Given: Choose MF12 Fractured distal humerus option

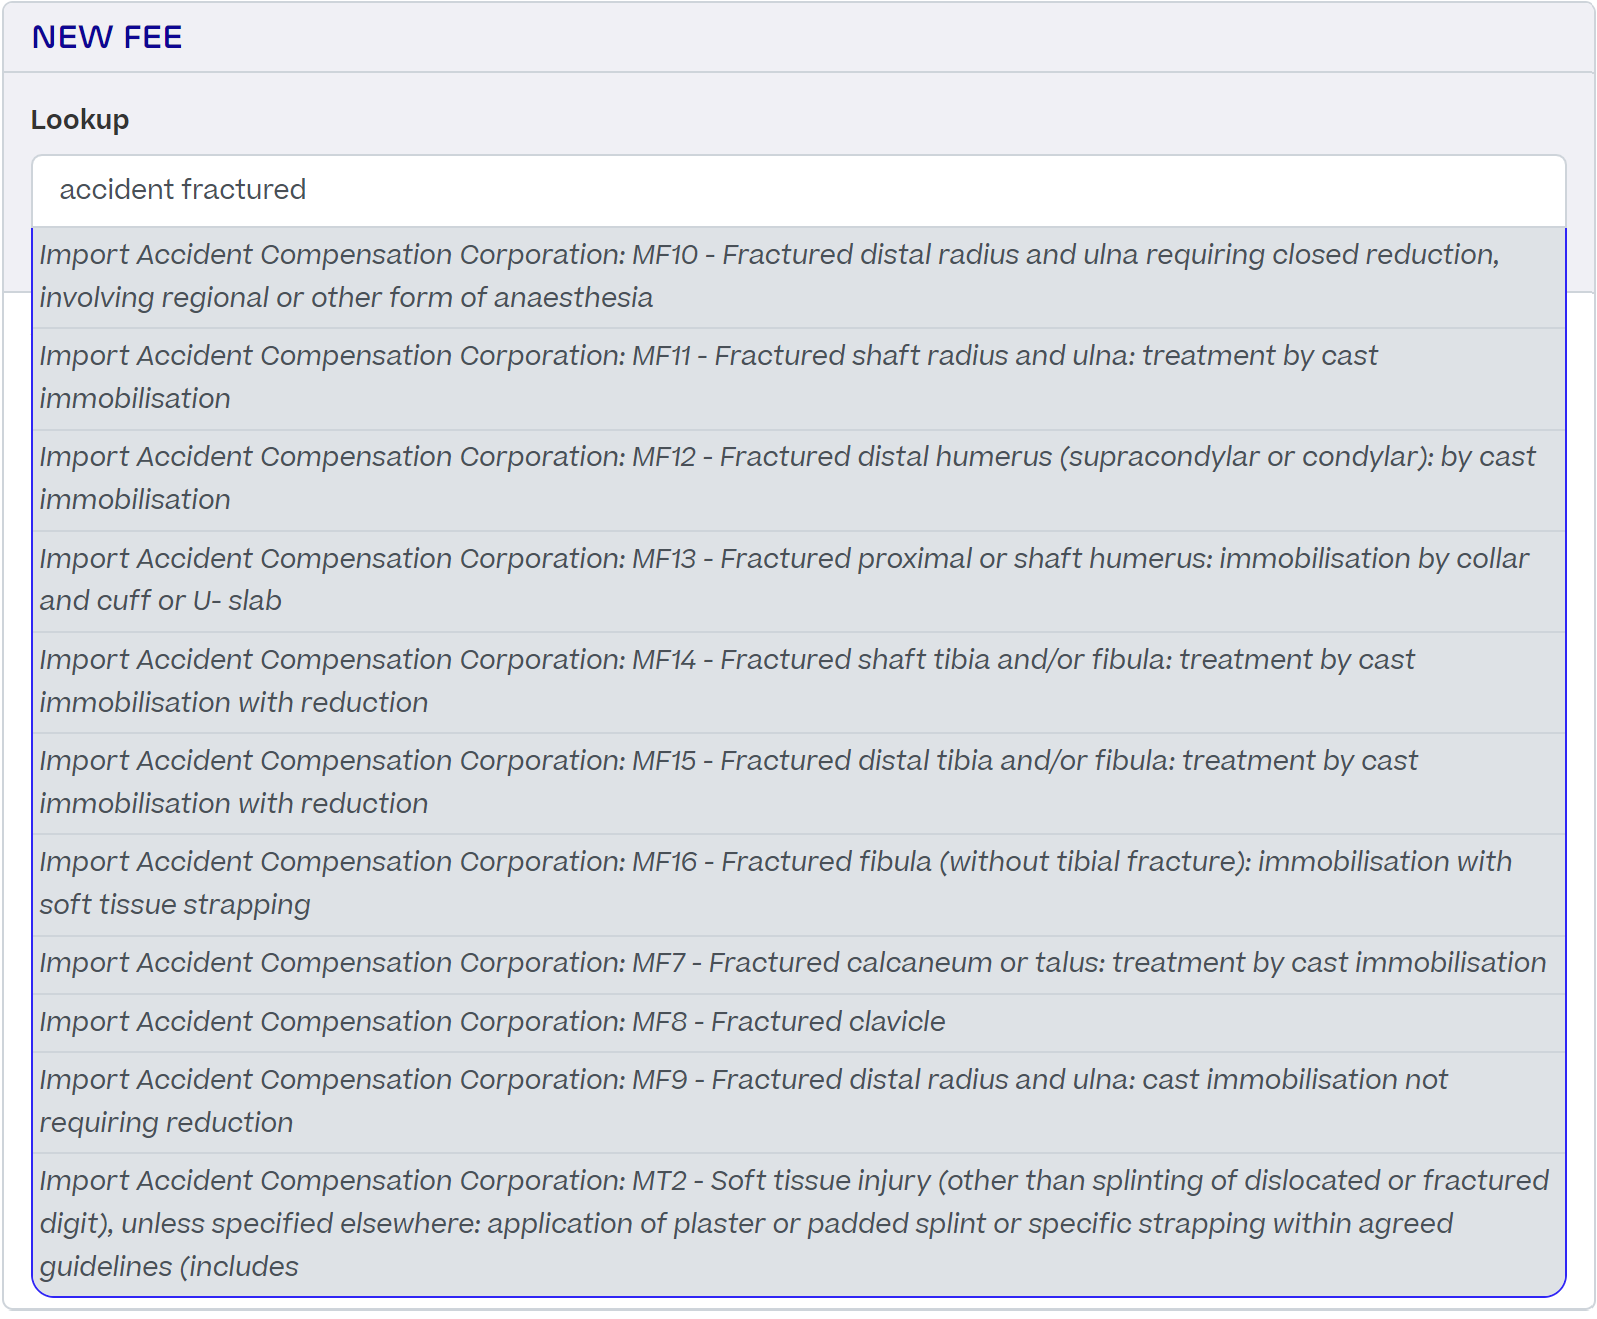Looking at the screenshot, I should pos(798,479).
